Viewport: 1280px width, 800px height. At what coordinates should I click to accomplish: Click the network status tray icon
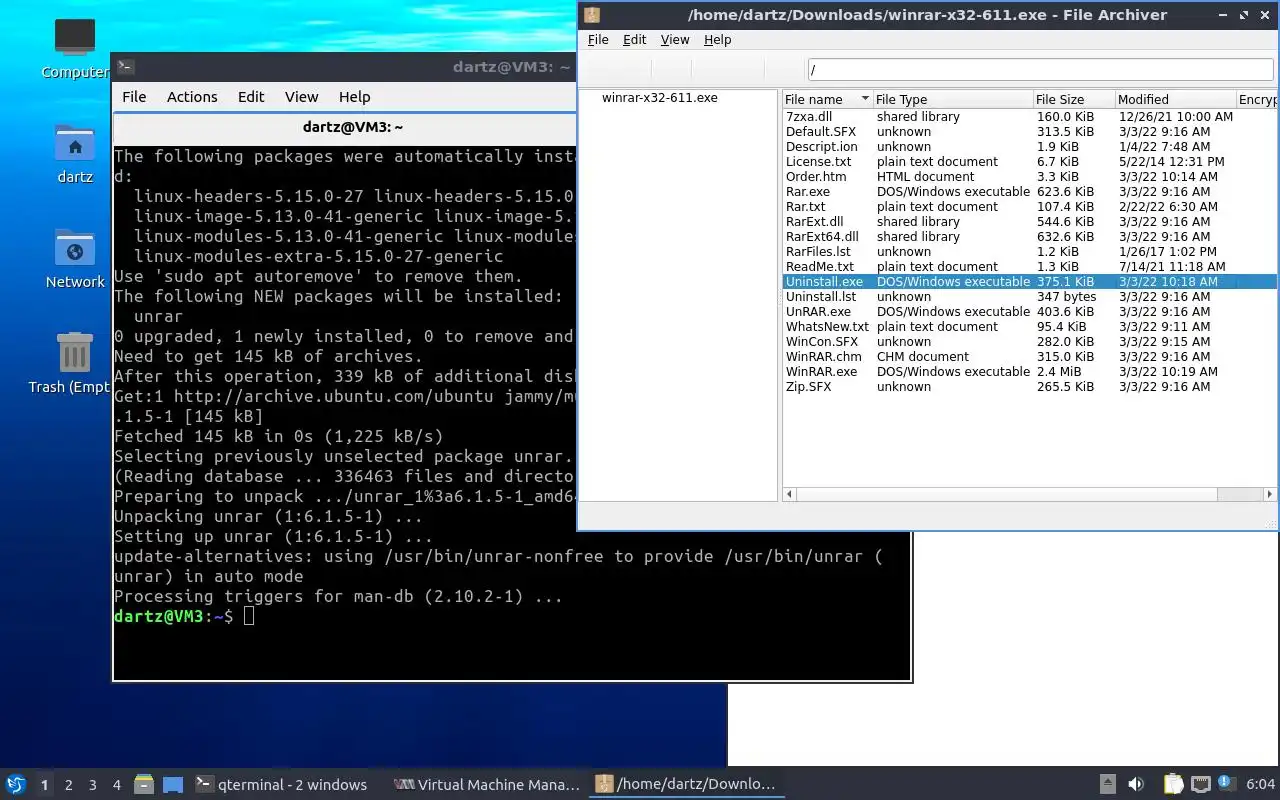click(1201, 784)
